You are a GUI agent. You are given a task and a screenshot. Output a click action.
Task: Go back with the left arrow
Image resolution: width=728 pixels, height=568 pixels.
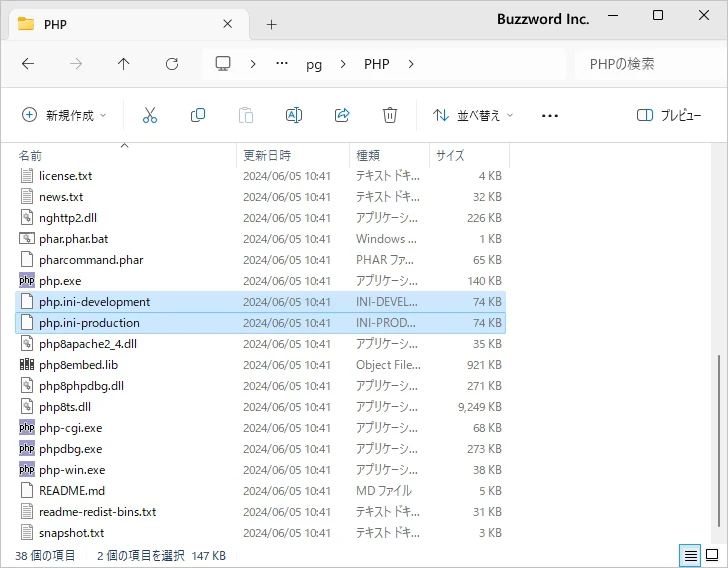point(28,64)
